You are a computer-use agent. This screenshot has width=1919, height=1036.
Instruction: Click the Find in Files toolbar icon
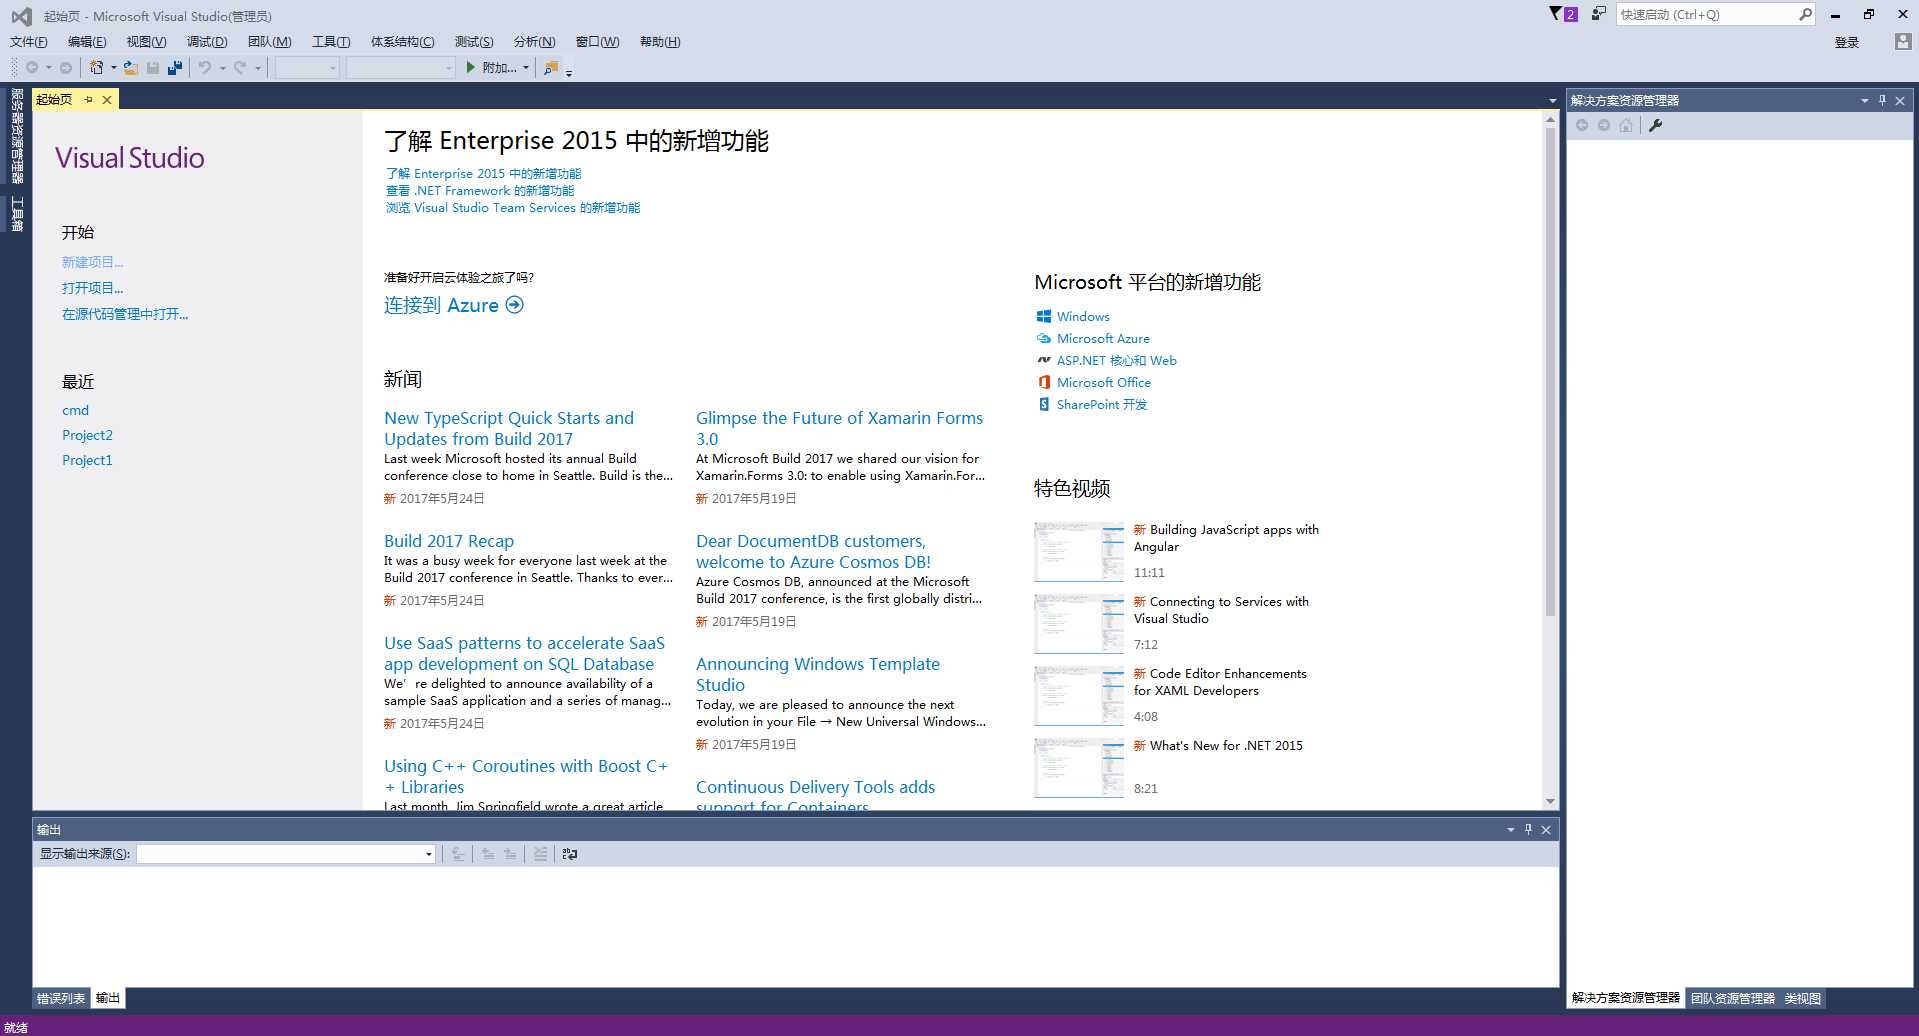pos(551,67)
